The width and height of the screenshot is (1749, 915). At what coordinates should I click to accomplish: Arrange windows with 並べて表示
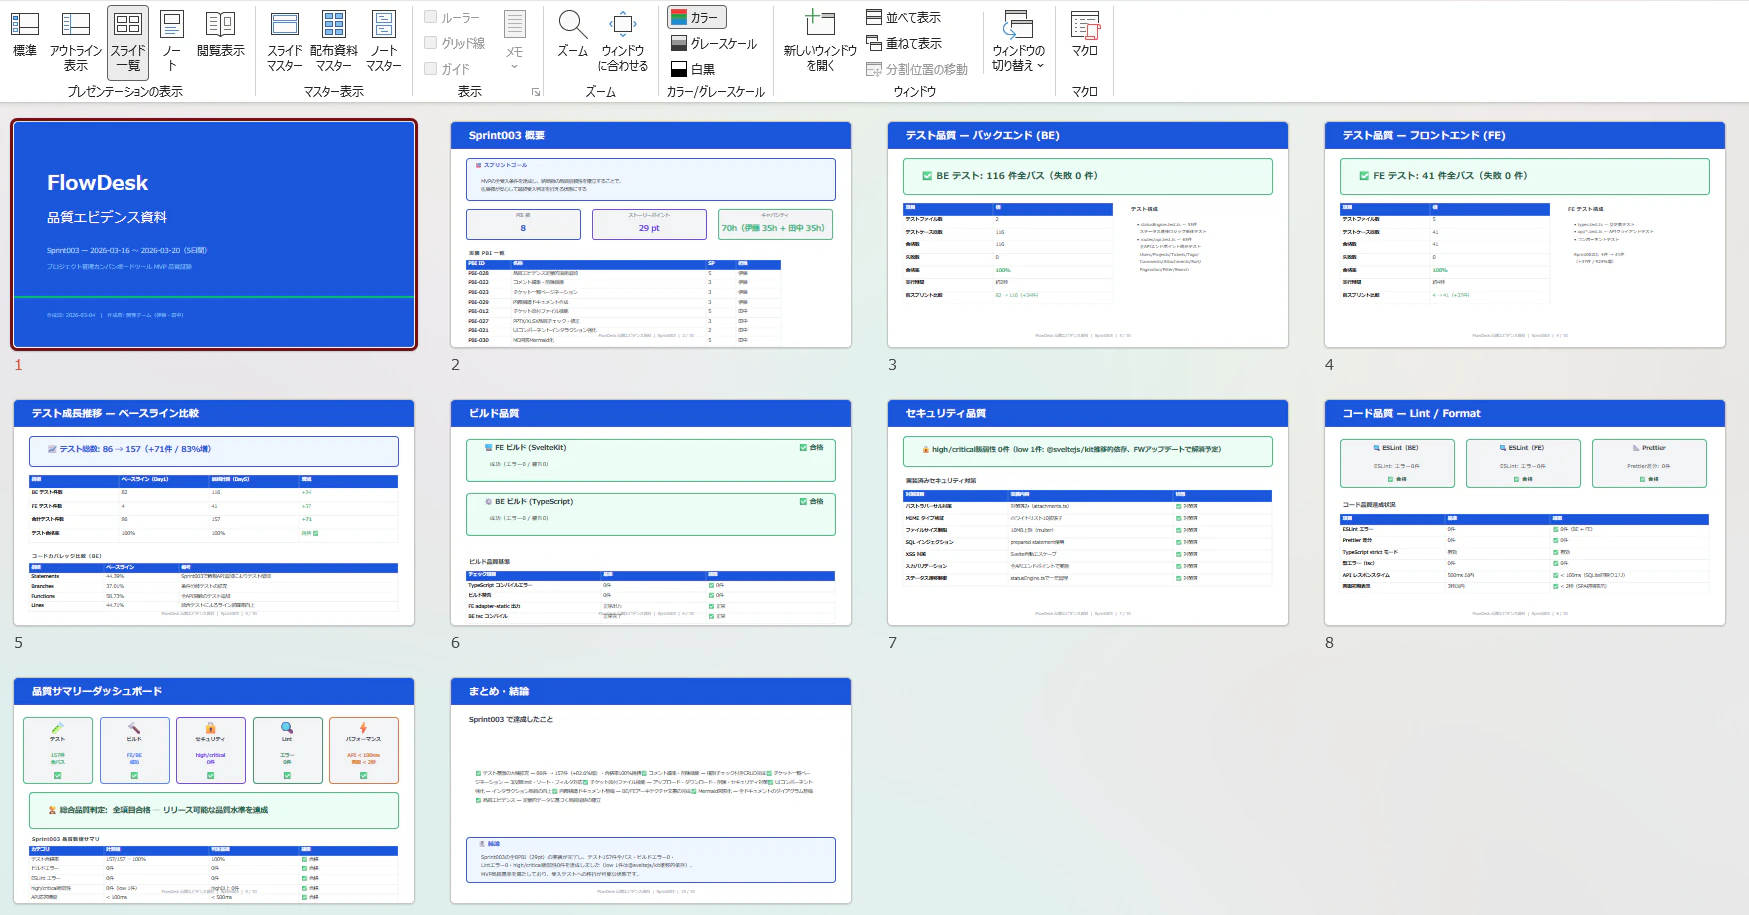pos(903,17)
